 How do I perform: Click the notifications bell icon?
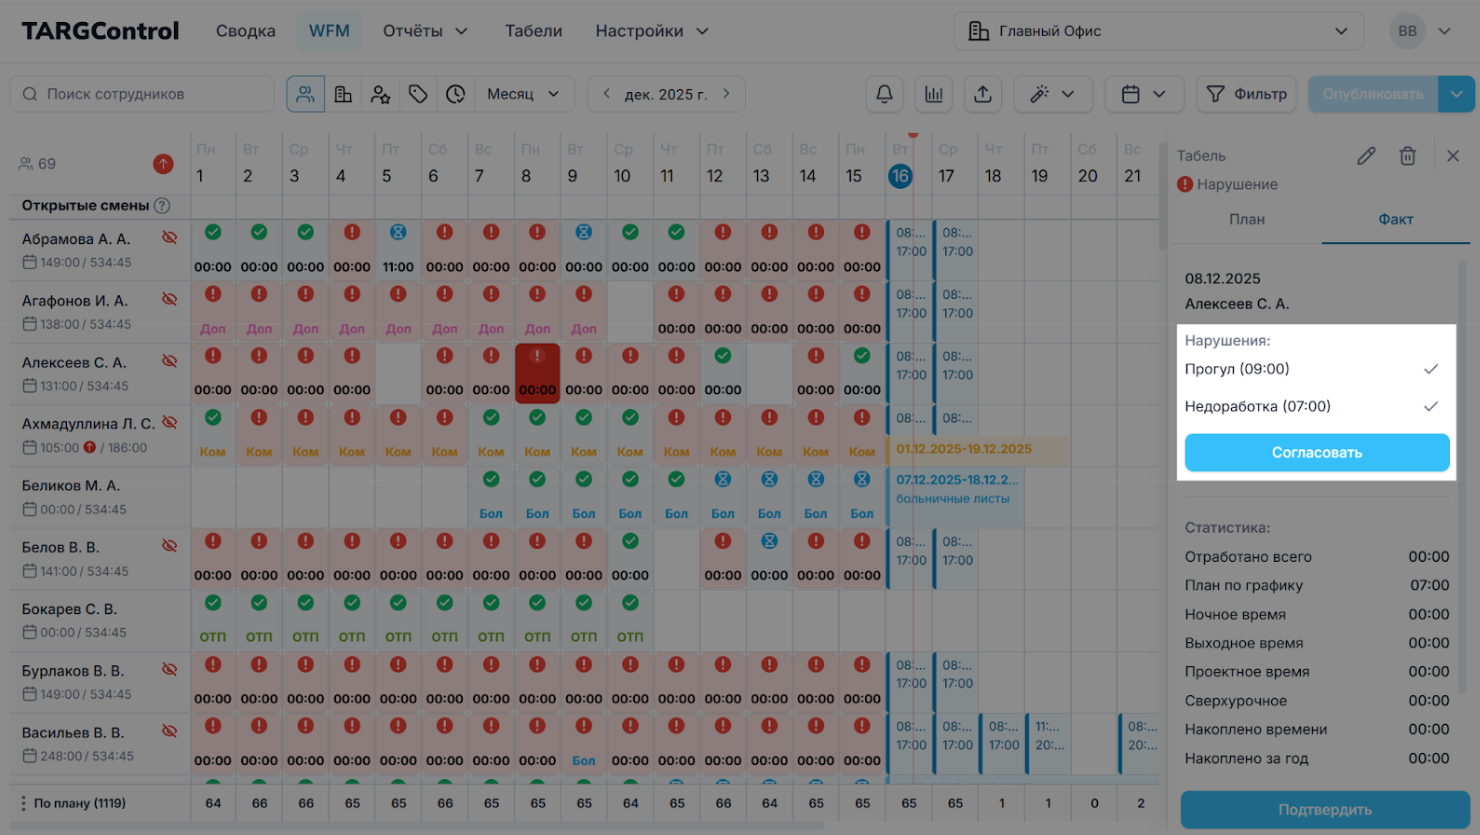coord(884,94)
